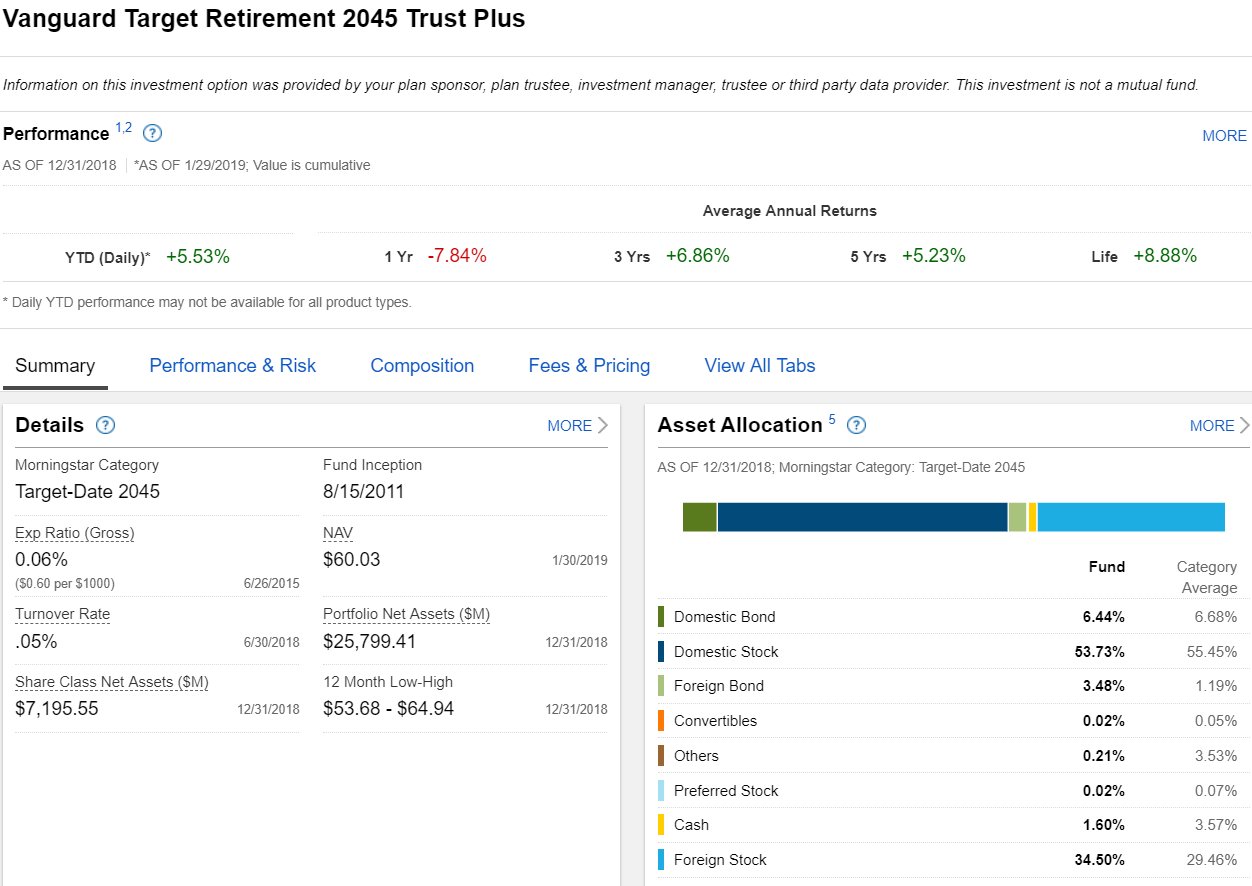Select the Summary tab
1252x886 pixels.
[x=55, y=366]
